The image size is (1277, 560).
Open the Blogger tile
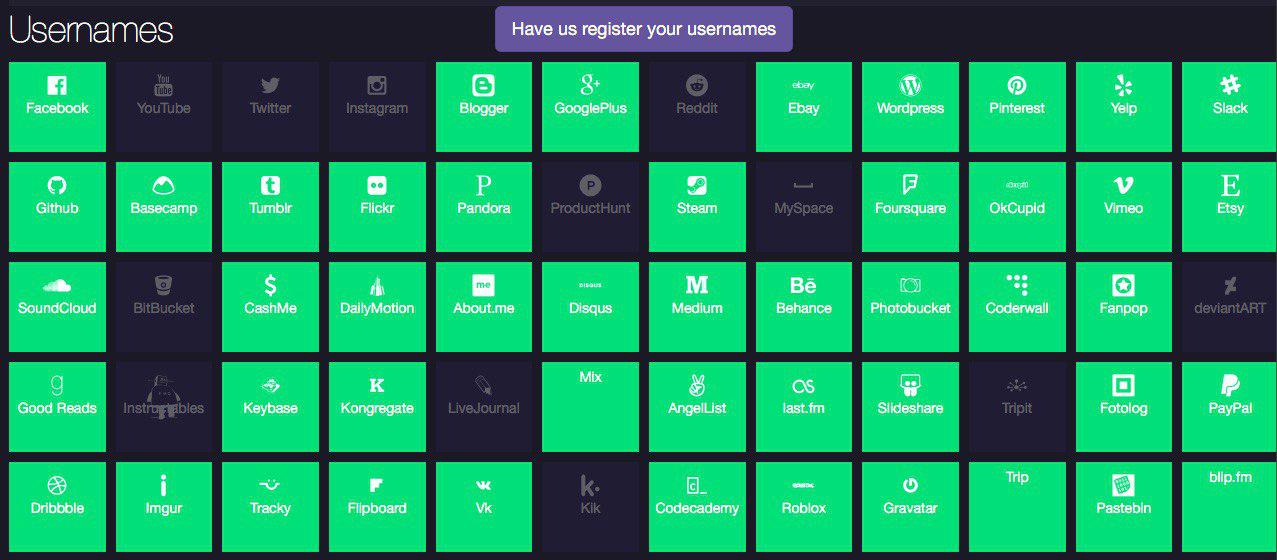(x=484, y=107)
